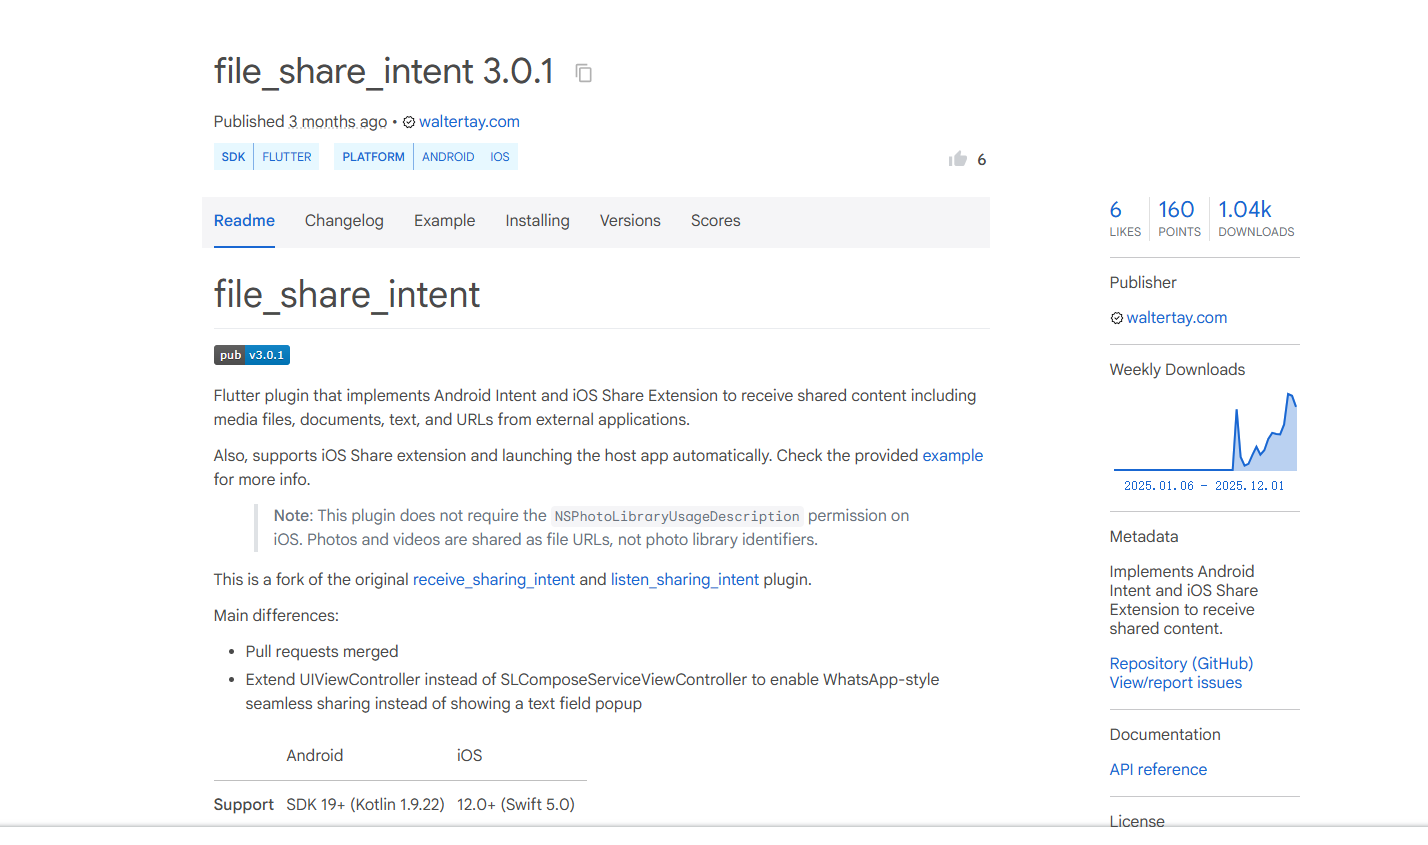Switch to the Example tab

click(444, 221)
